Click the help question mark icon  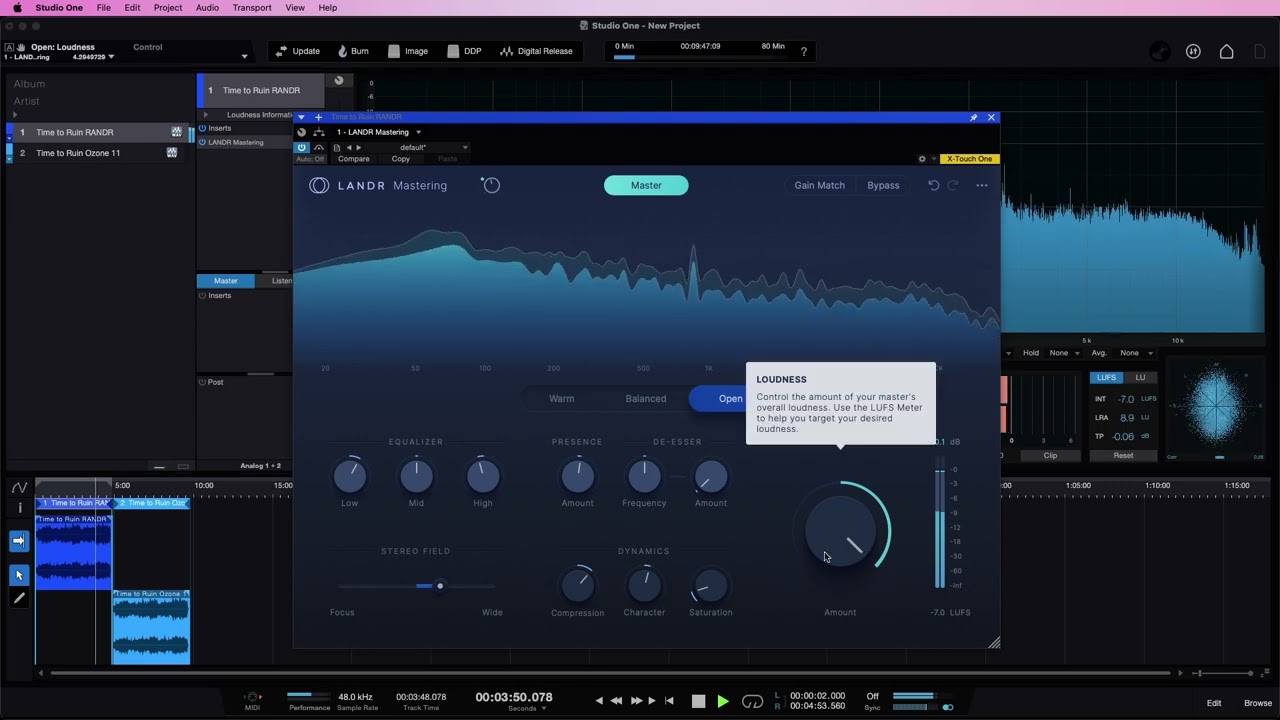point(803,52)
